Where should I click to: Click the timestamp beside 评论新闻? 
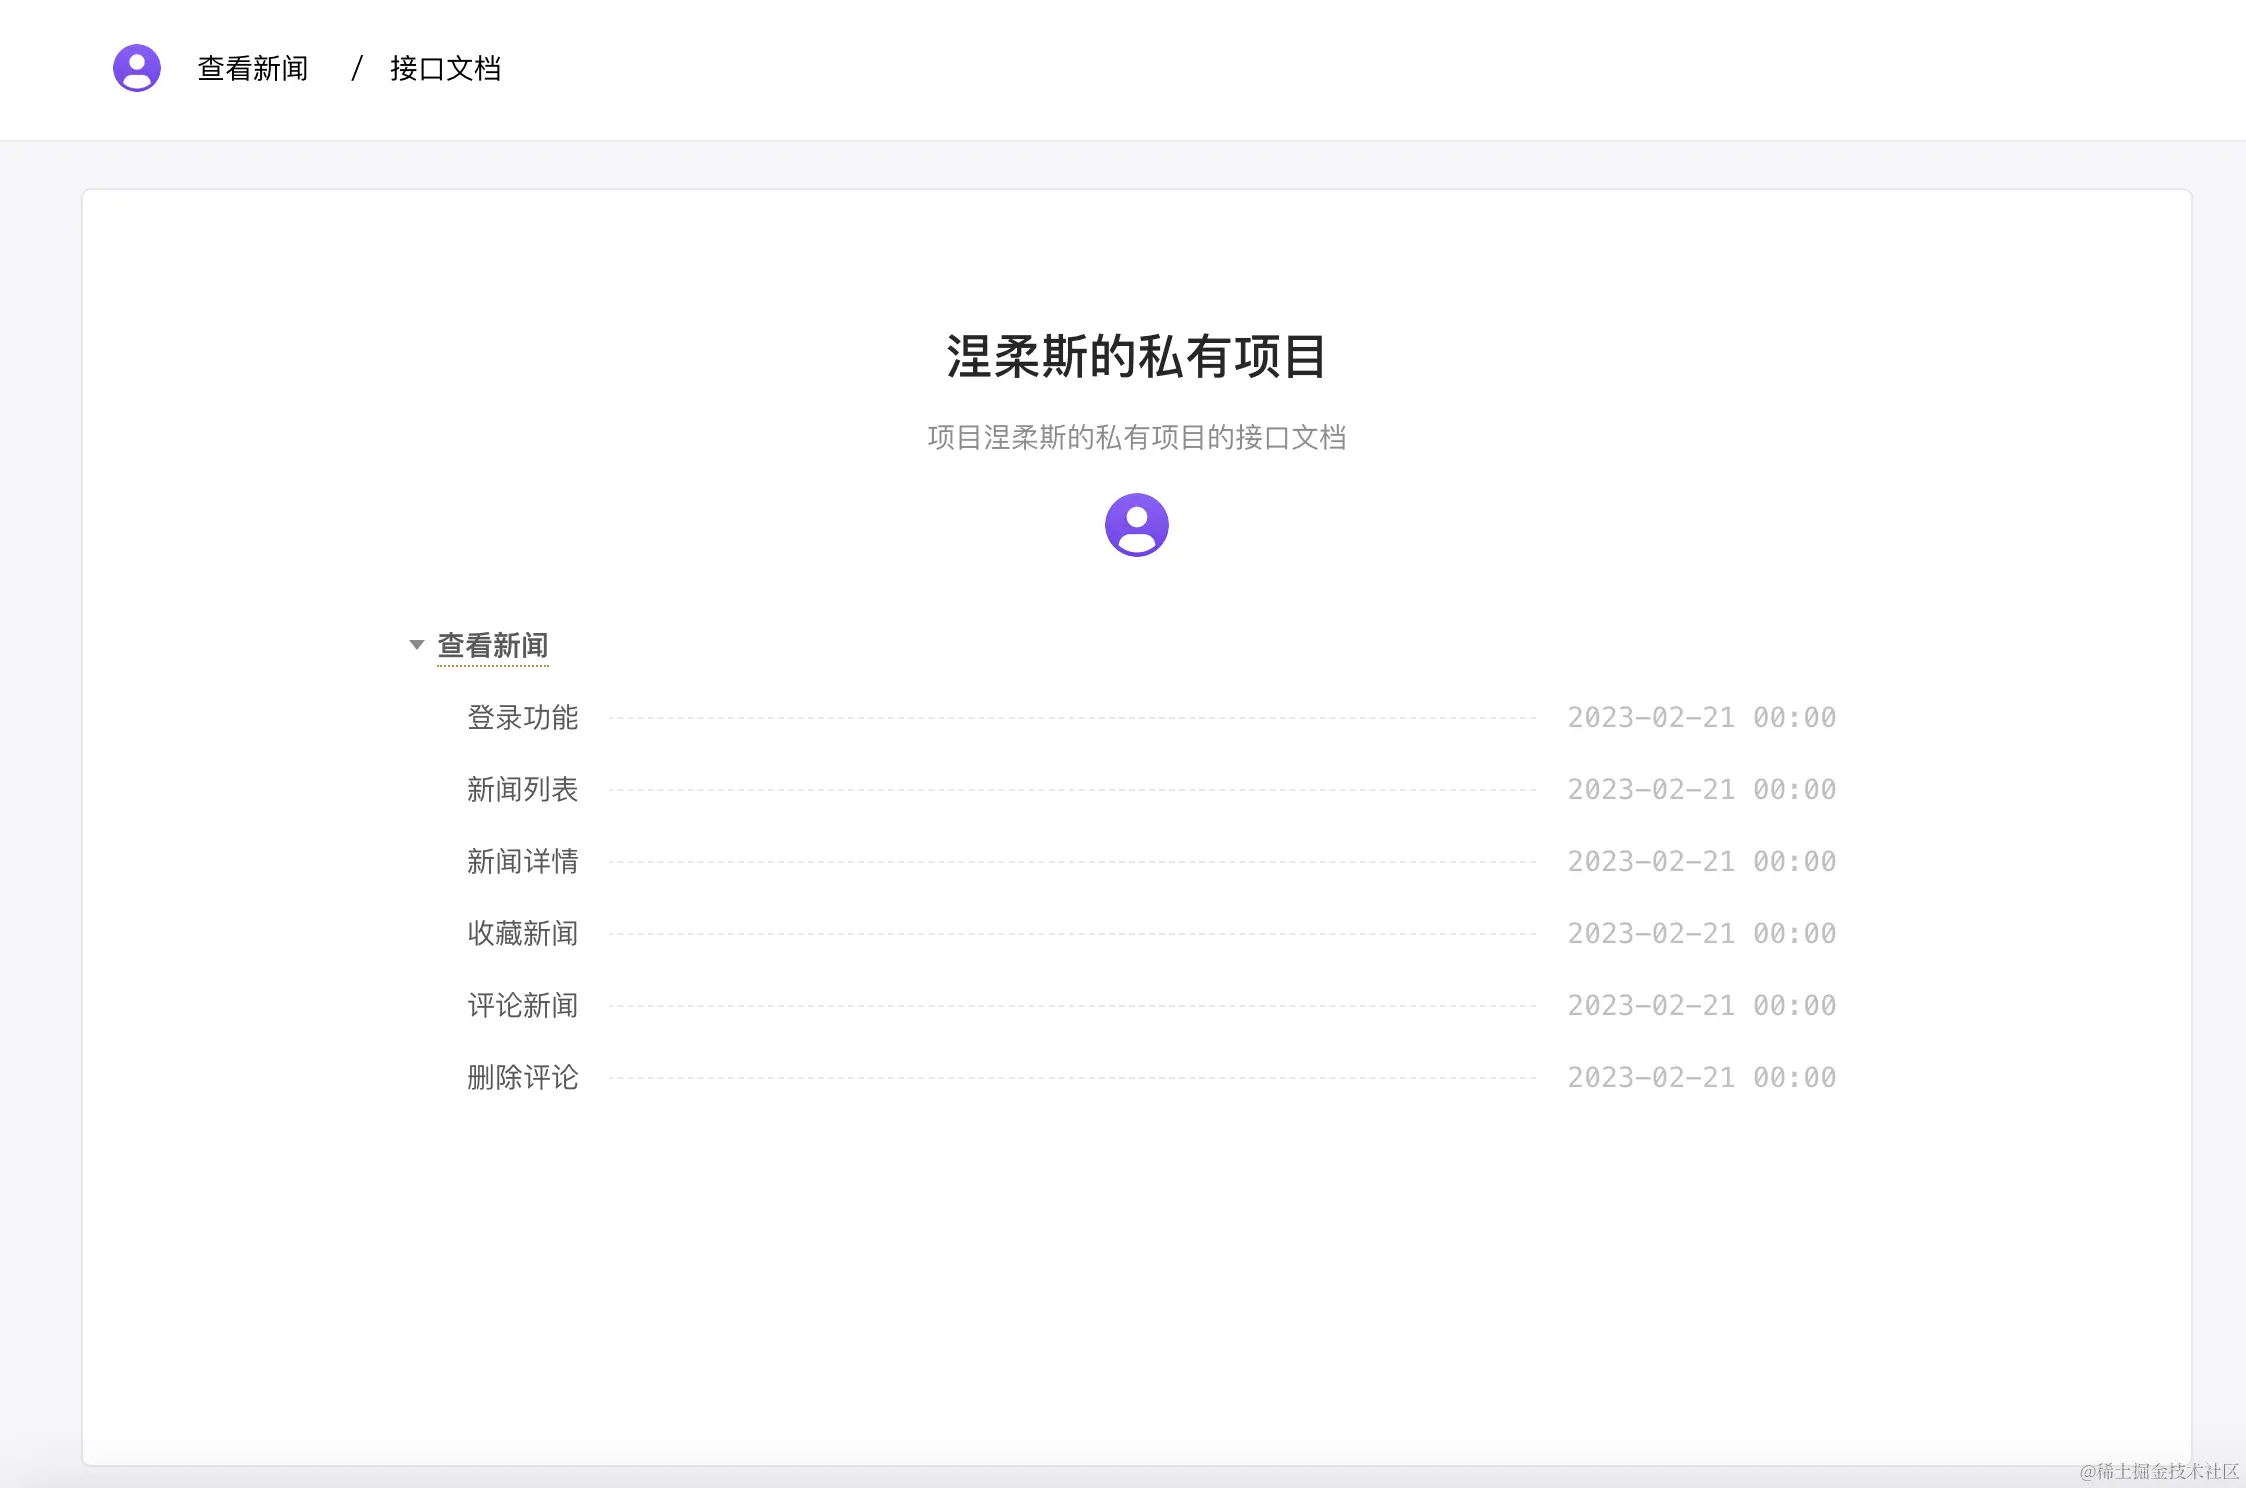pyautogui.click(x=1701, y=1005)
